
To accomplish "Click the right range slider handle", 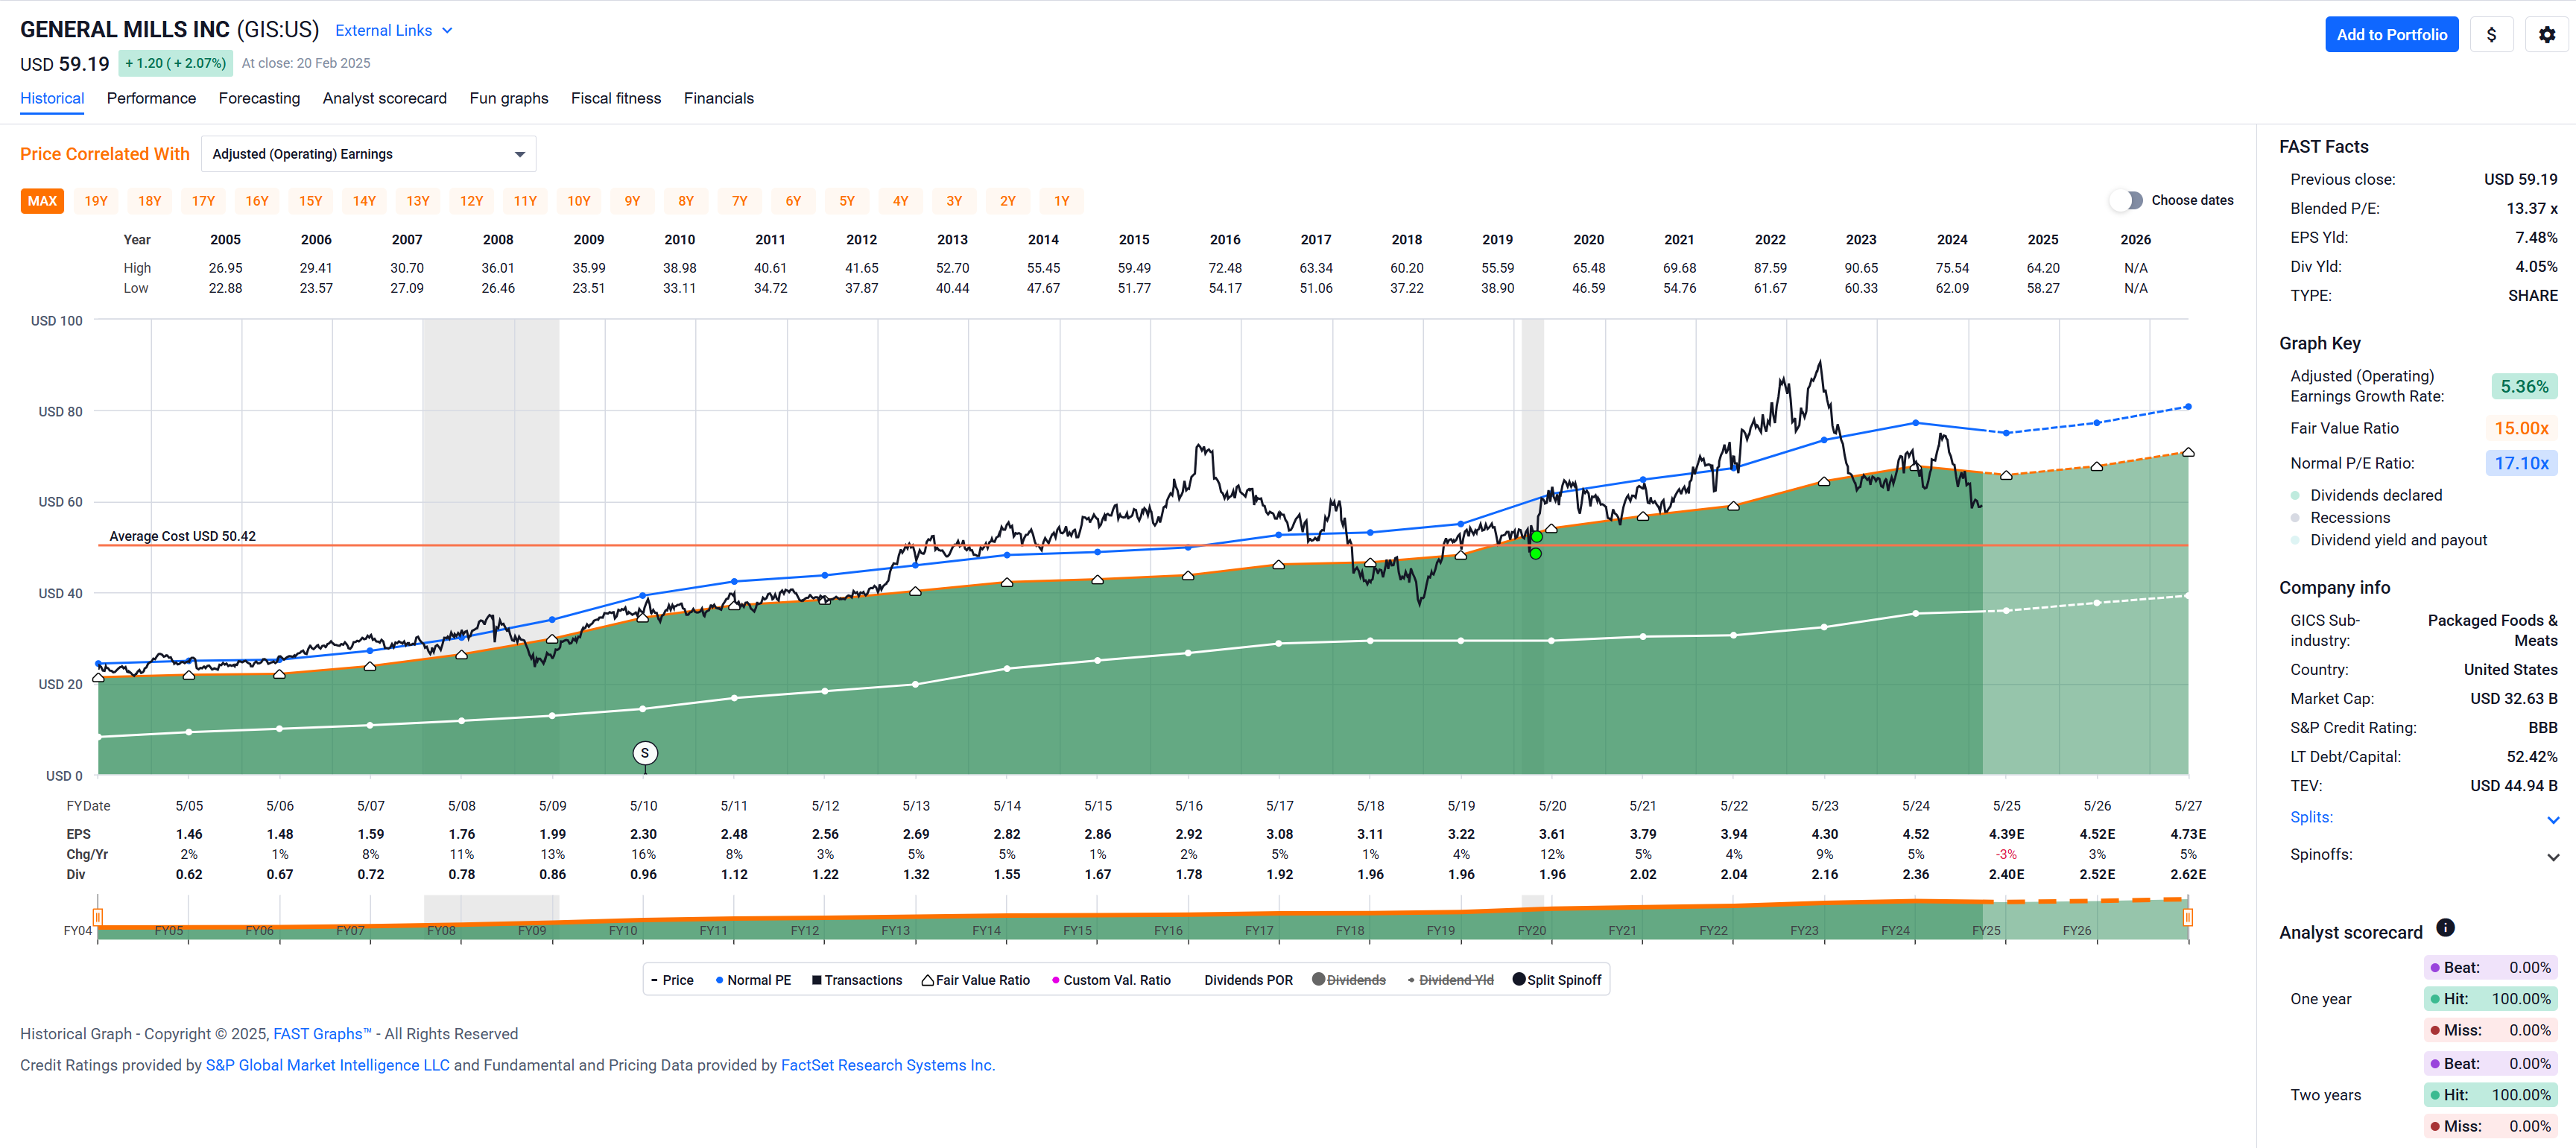I will click(x=2187, y=917).
